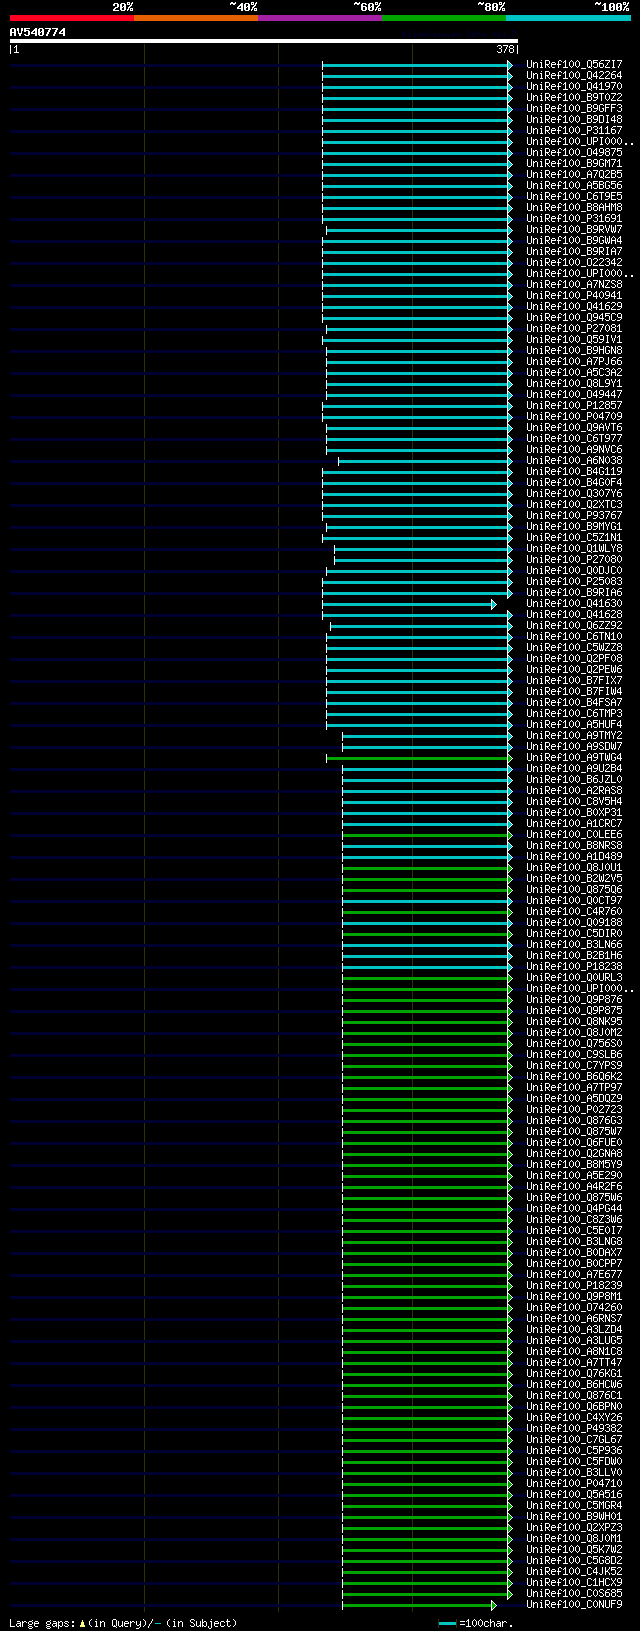Screen dimensions: 640x1631
Task: Select the UniRef100_A1D489 label
Action: point(574,856)
